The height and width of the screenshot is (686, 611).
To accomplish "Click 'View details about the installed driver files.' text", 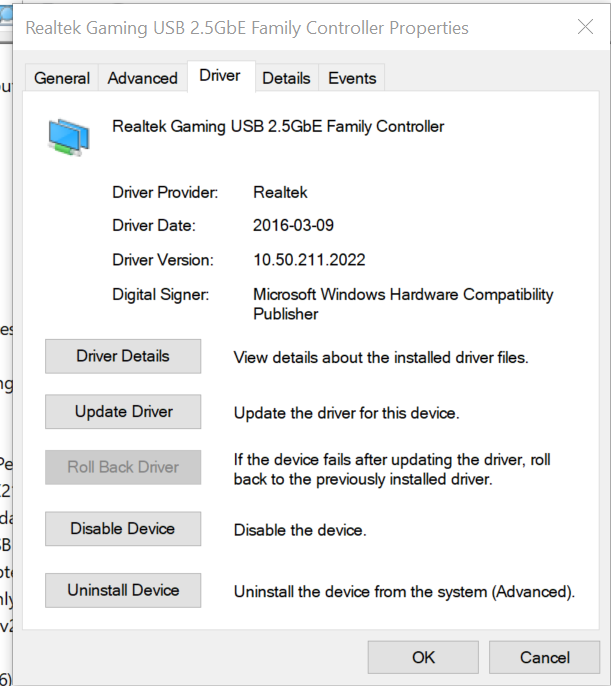I will point(381,357).
